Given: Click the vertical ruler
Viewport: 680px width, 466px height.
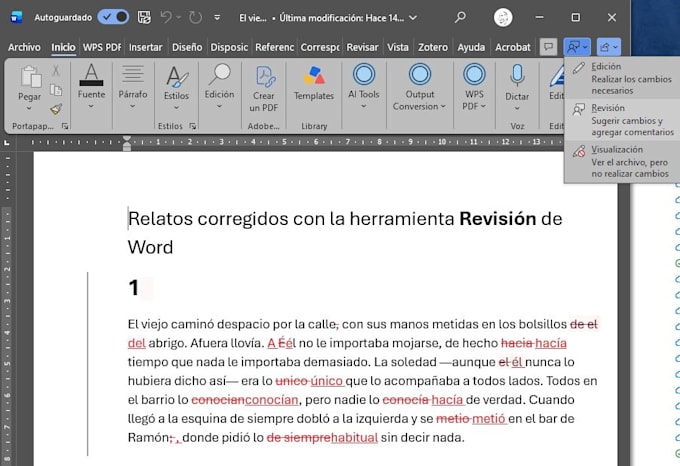Looking at the screenshot, I should pyautogui.click(x=7, y=309).
